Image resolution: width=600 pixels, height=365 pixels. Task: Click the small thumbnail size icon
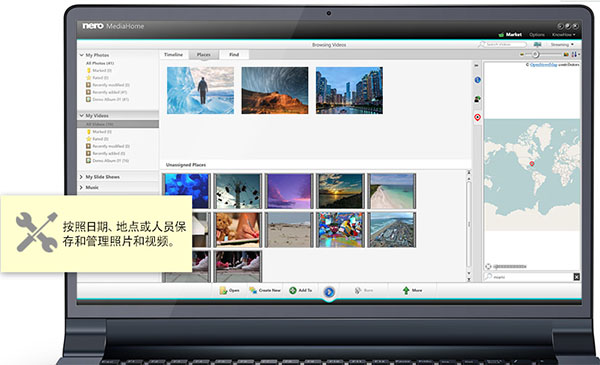tap(521, 55)
